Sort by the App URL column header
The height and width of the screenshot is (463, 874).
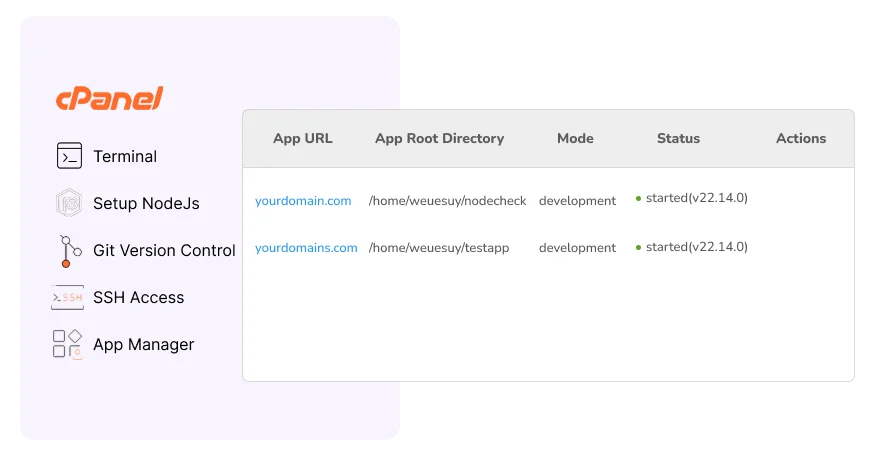[302, 138]
